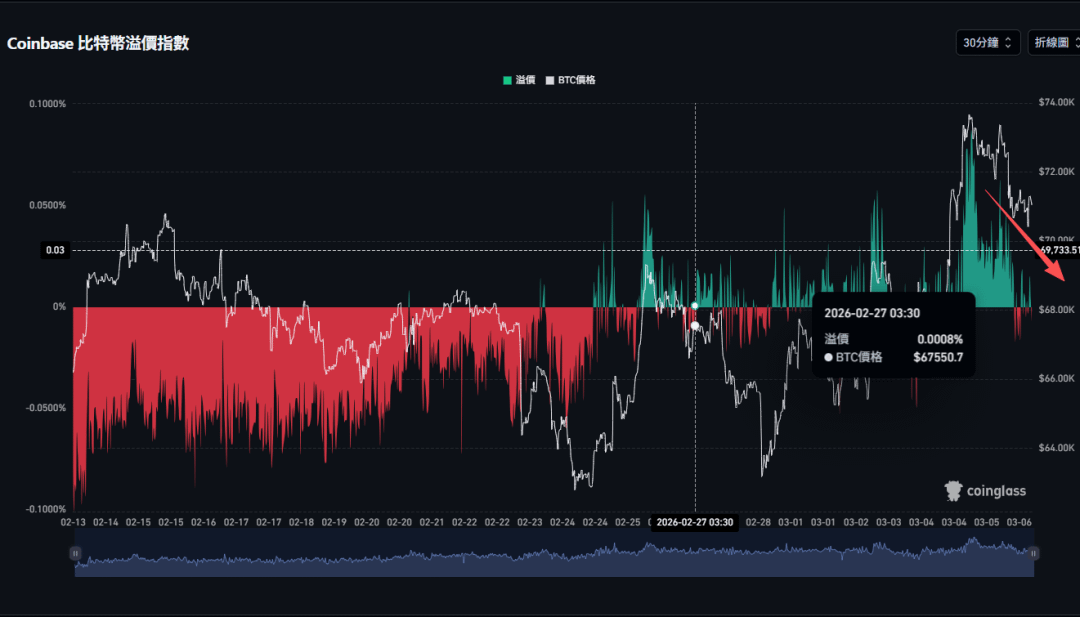Click the 03-06 date label

[x=1019, y=522]
